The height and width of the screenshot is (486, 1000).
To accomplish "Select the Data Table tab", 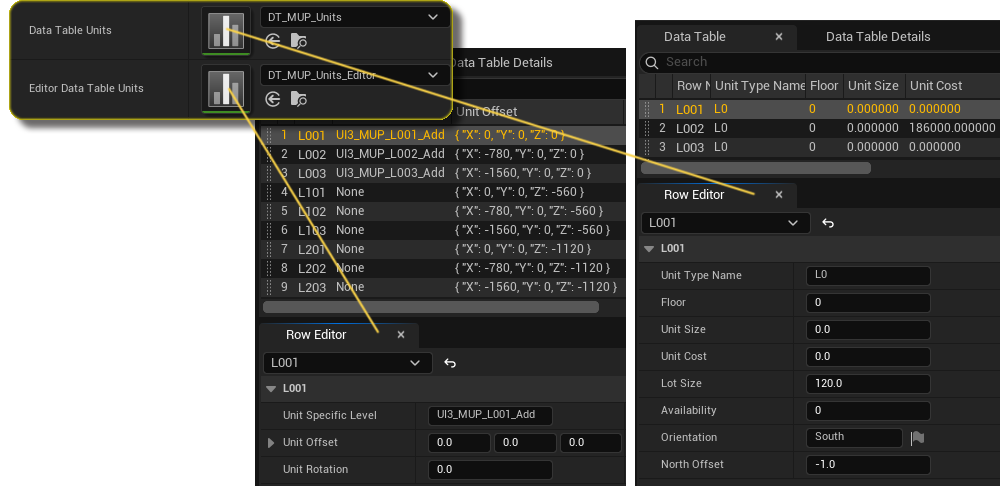I will [x=695, y=36].
